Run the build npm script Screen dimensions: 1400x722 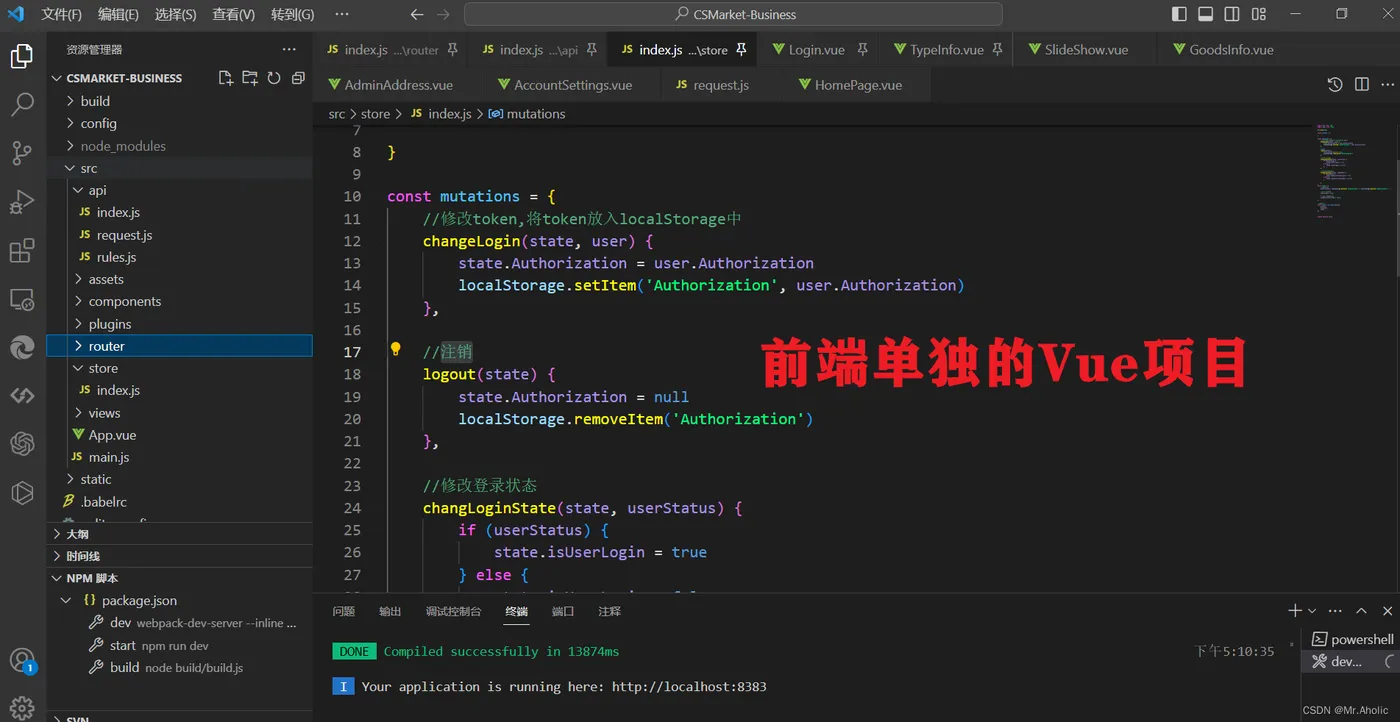pos(180,667)
